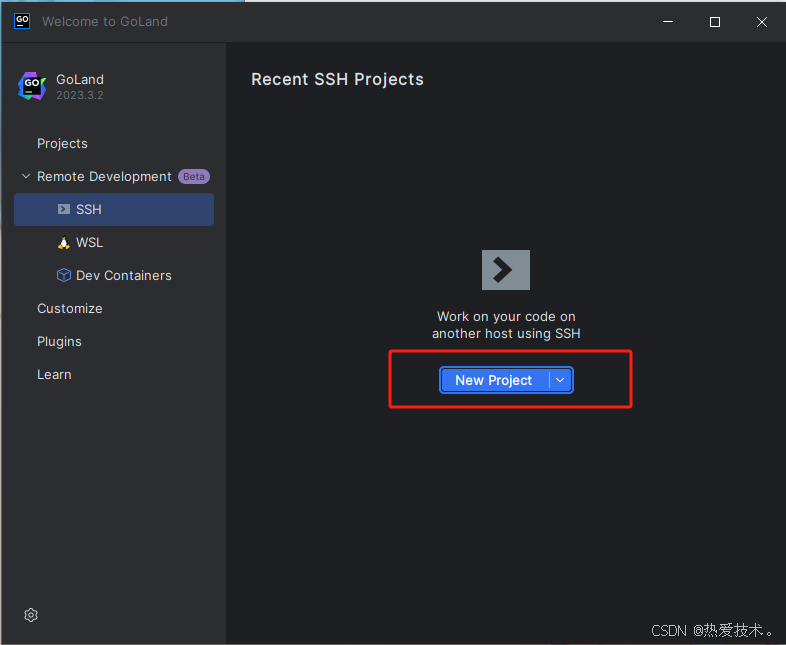Close the Welcome to GoLand window

coord(761,22)
